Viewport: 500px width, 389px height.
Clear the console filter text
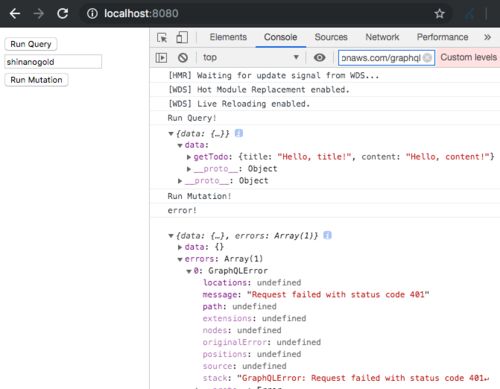tap(427, 58)
